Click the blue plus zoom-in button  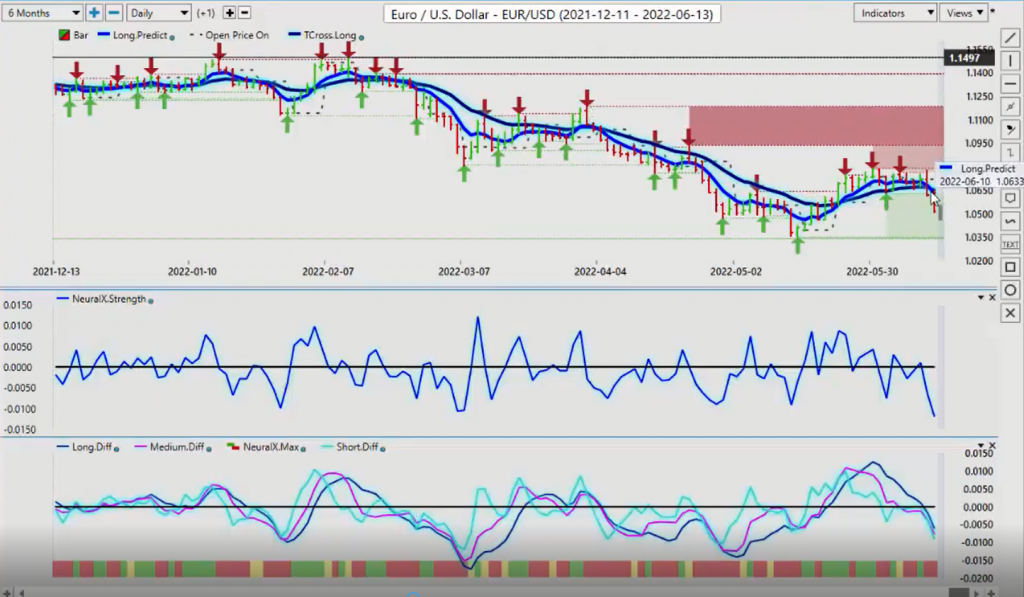click(x=94, y=12)
